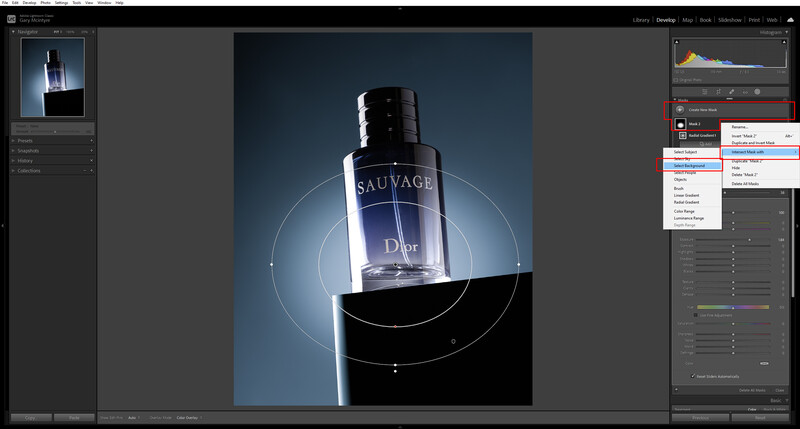Expand the Presets panel

[13, 141]
